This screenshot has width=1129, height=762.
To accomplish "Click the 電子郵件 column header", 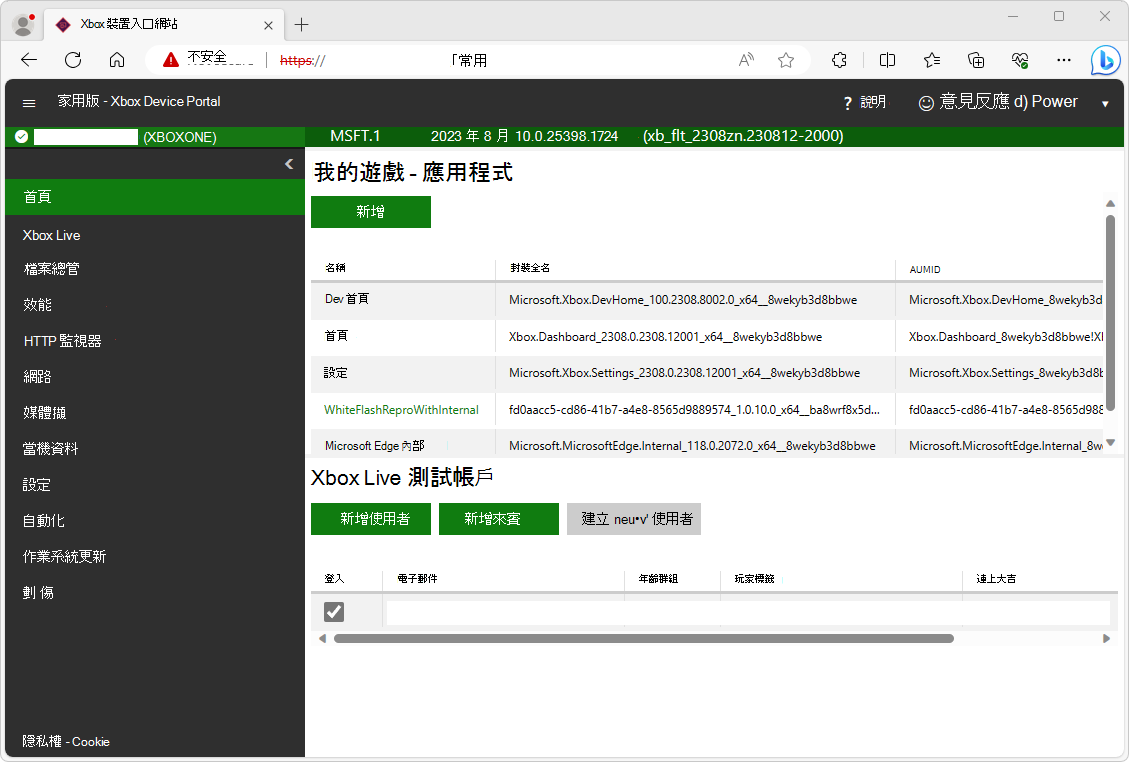I will [417, 578].
